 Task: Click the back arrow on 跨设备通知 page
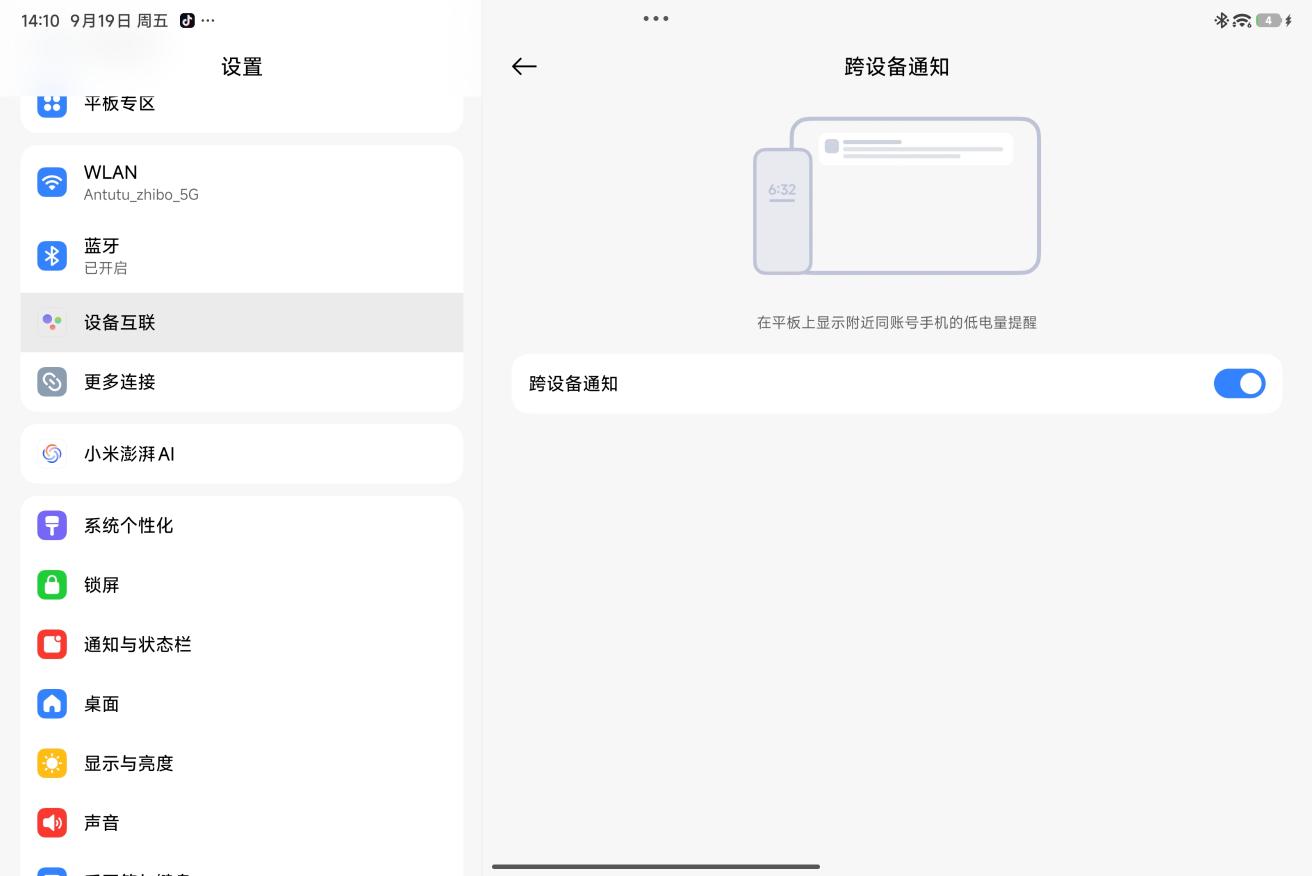coord(524,66)
